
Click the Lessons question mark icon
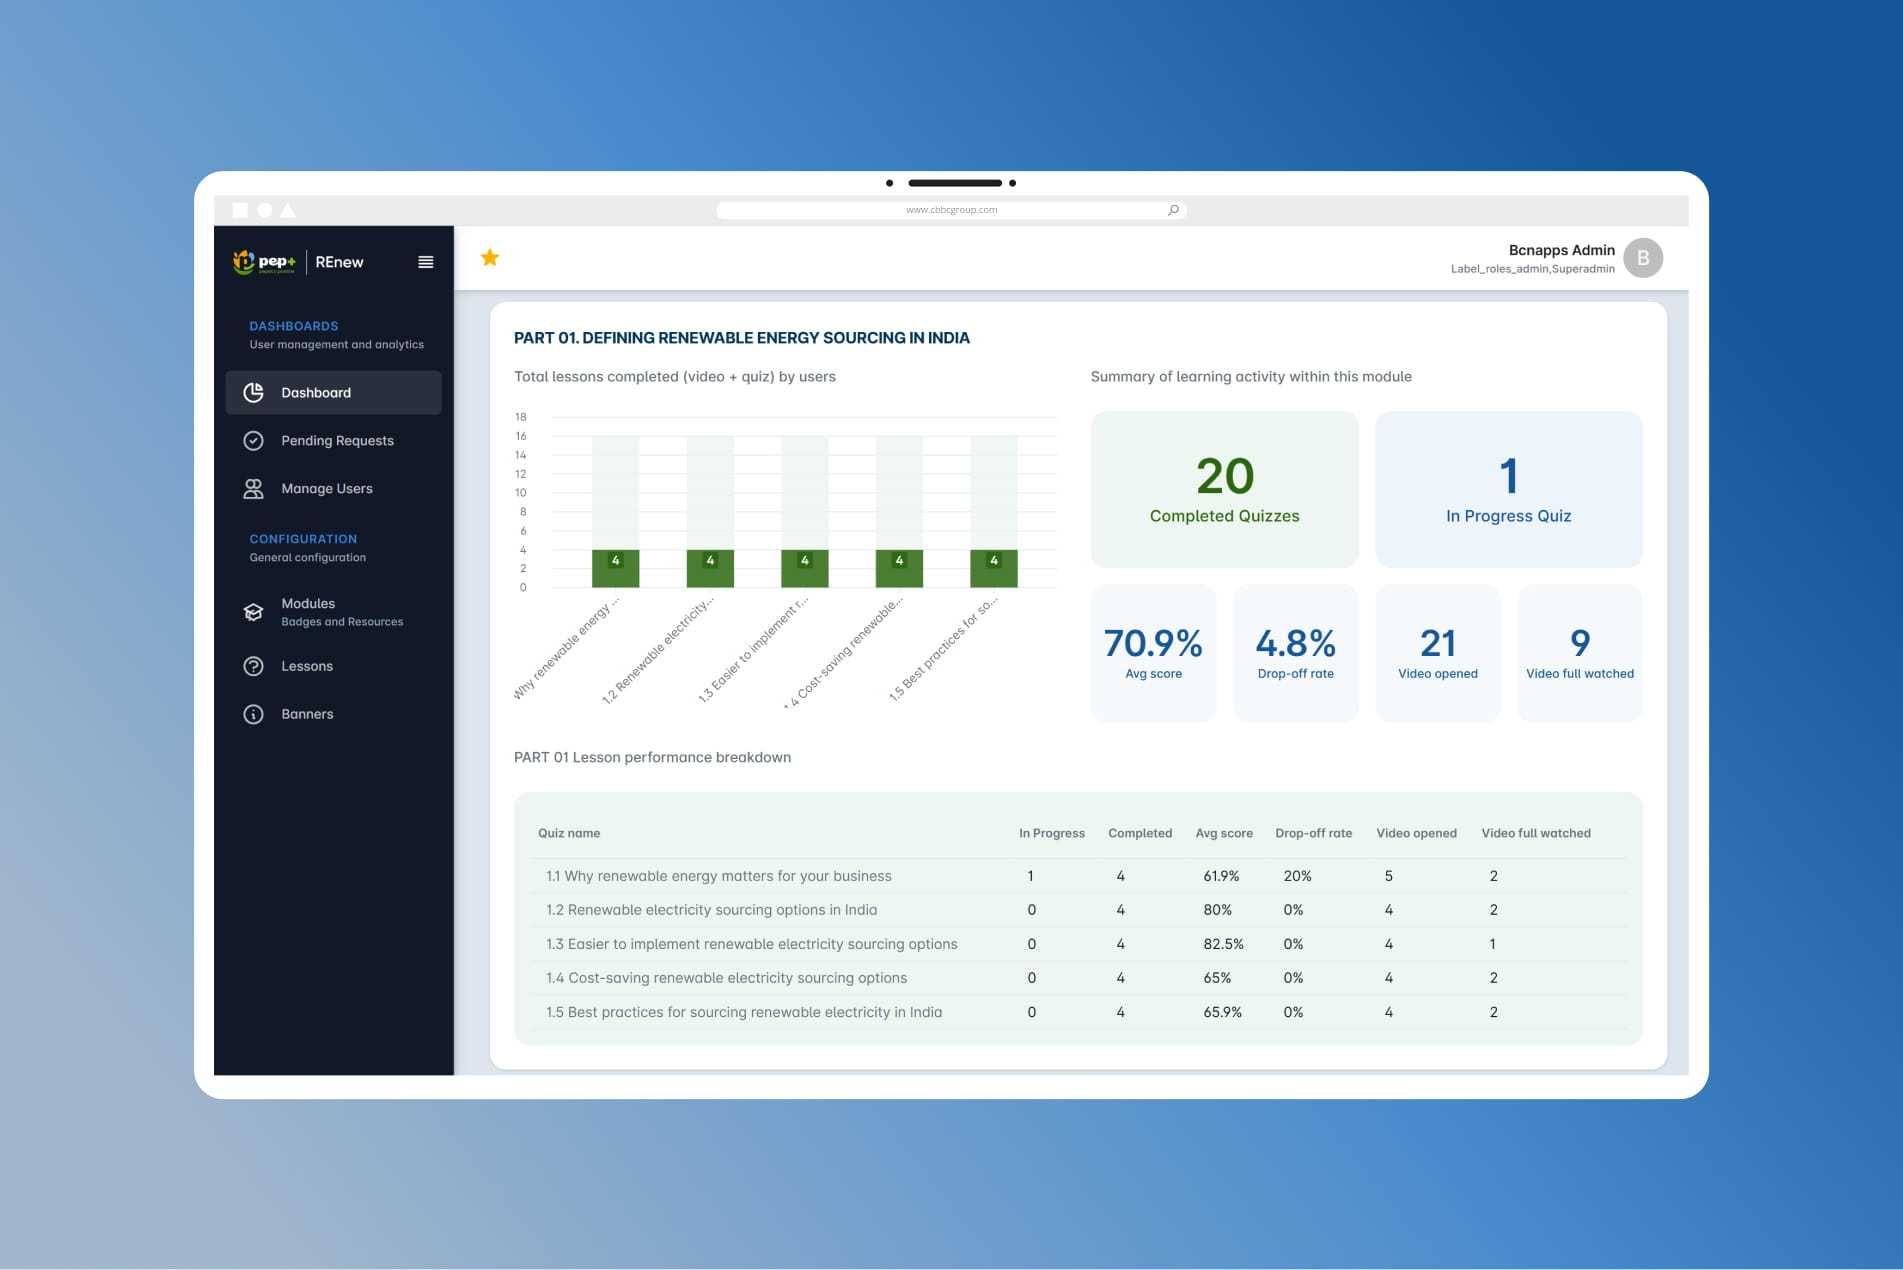point(254,666)
